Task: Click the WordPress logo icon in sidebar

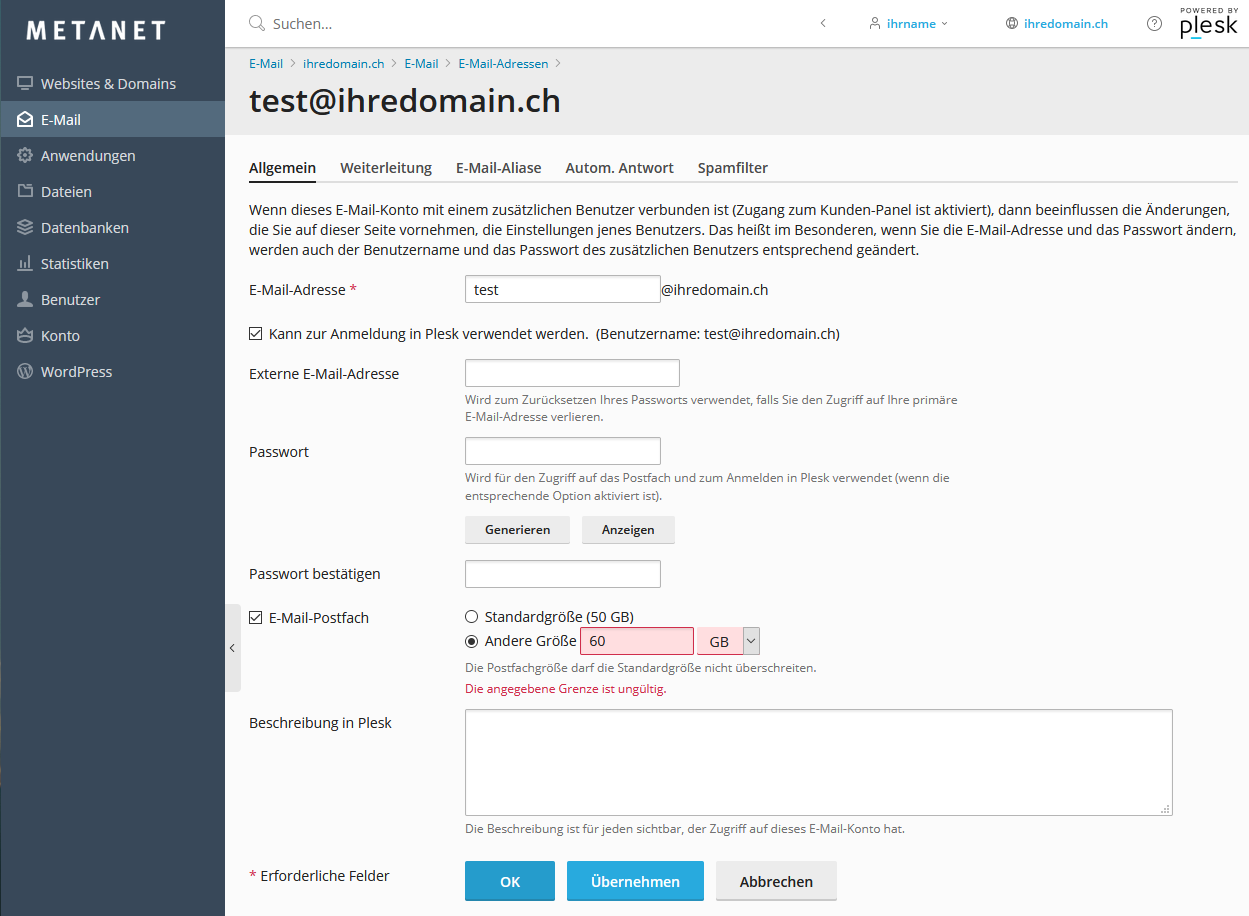Action: coord(25,372)
